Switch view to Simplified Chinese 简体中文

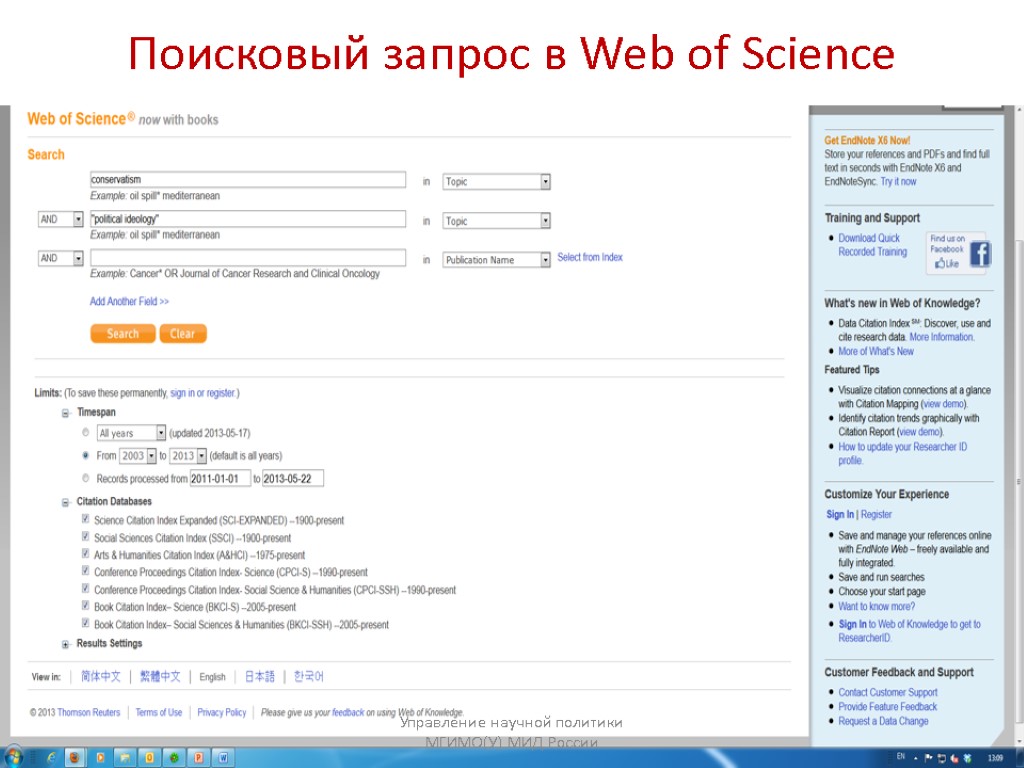[x=101, y=677]
